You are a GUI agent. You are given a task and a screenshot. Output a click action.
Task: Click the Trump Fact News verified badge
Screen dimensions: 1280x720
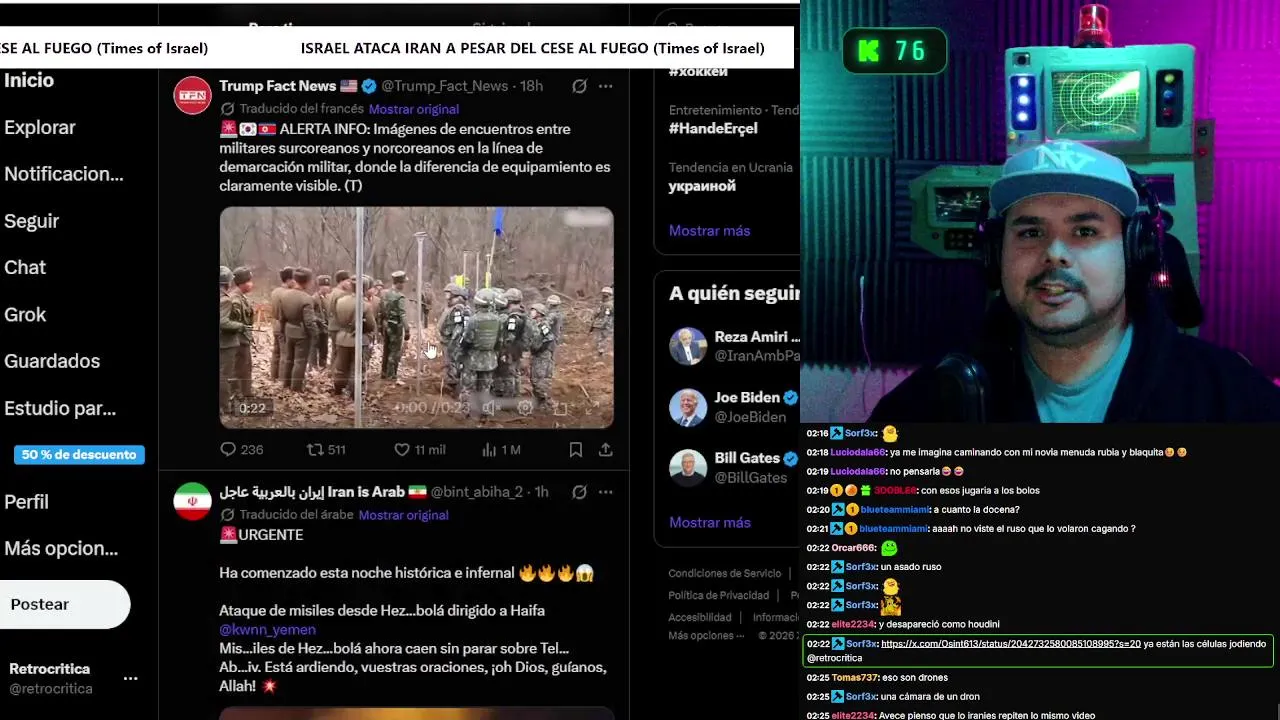tap(369, 86)
